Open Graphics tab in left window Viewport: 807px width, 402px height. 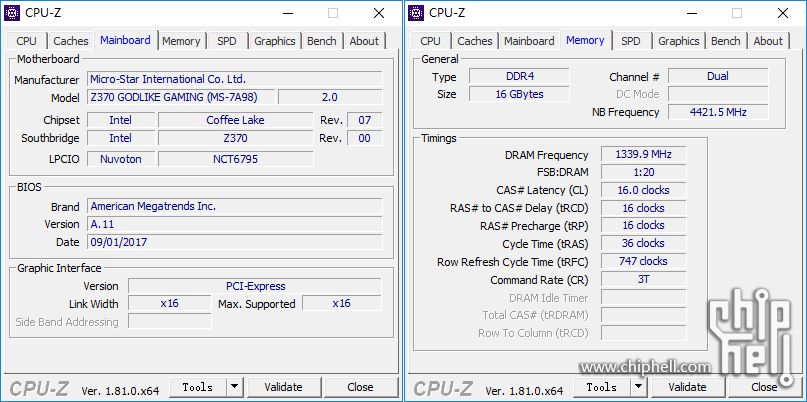(x=275, y=41)
